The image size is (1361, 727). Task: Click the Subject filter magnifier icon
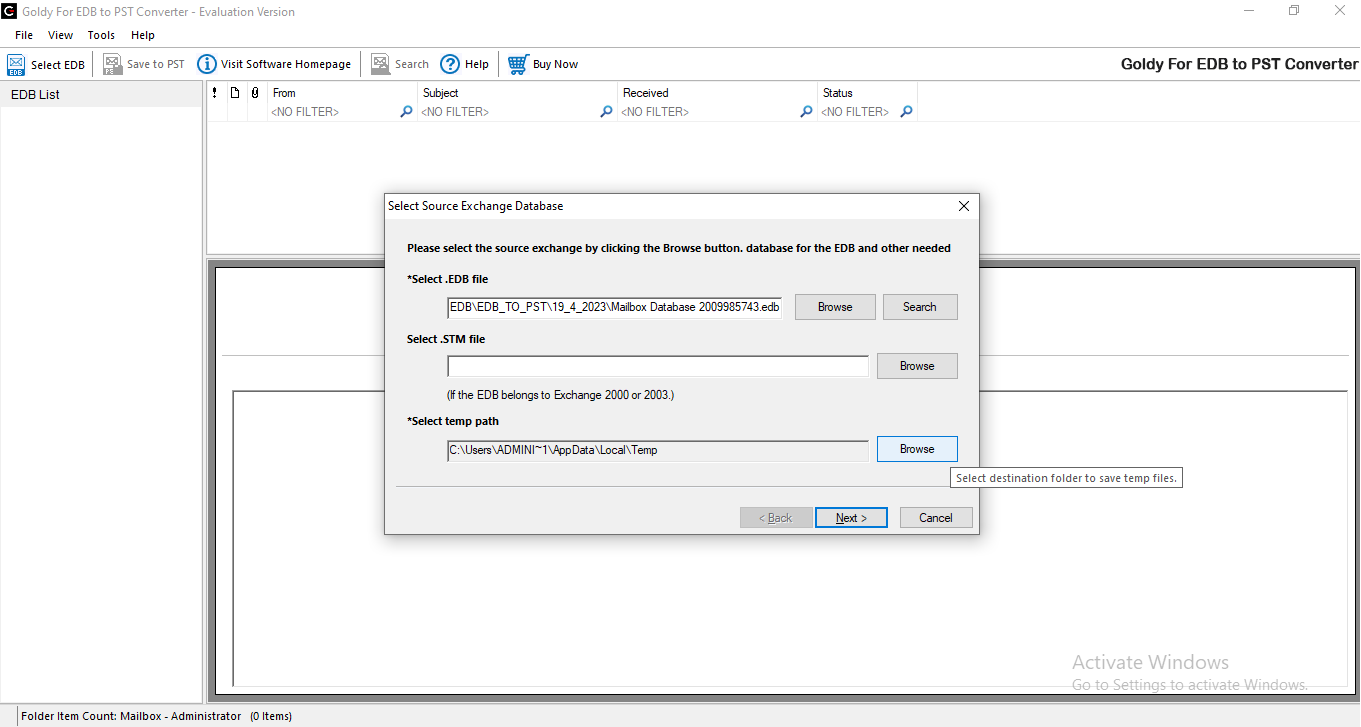pos(606,112)
